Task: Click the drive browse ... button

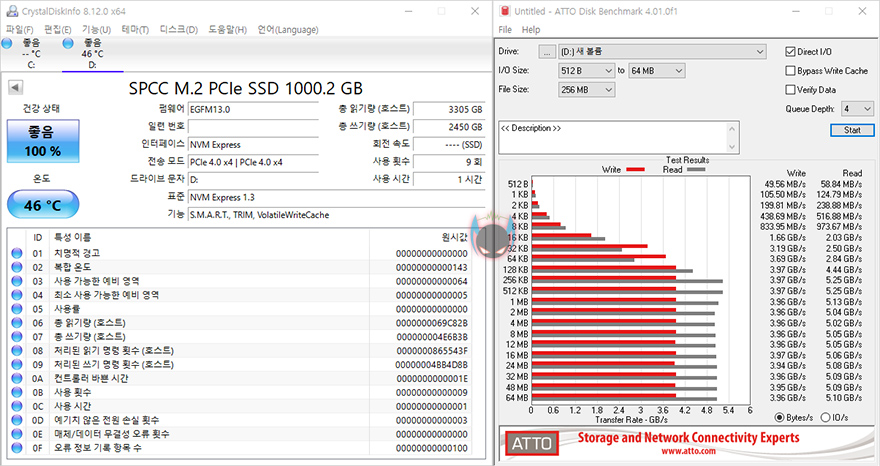Action: pyautogui.click(x=547, y=52)
